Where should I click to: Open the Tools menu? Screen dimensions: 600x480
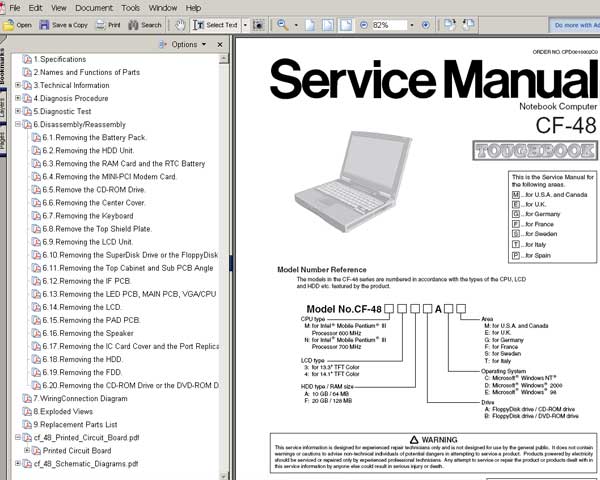[130, 8]
